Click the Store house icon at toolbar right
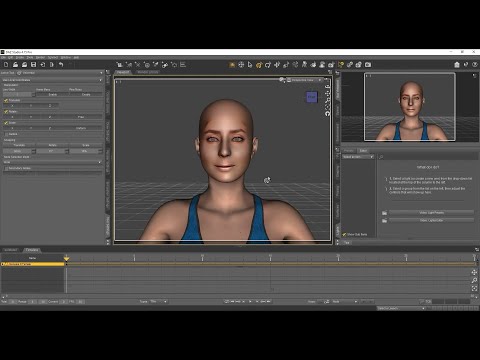The image size is (480, 360). [x=457, y=65]
